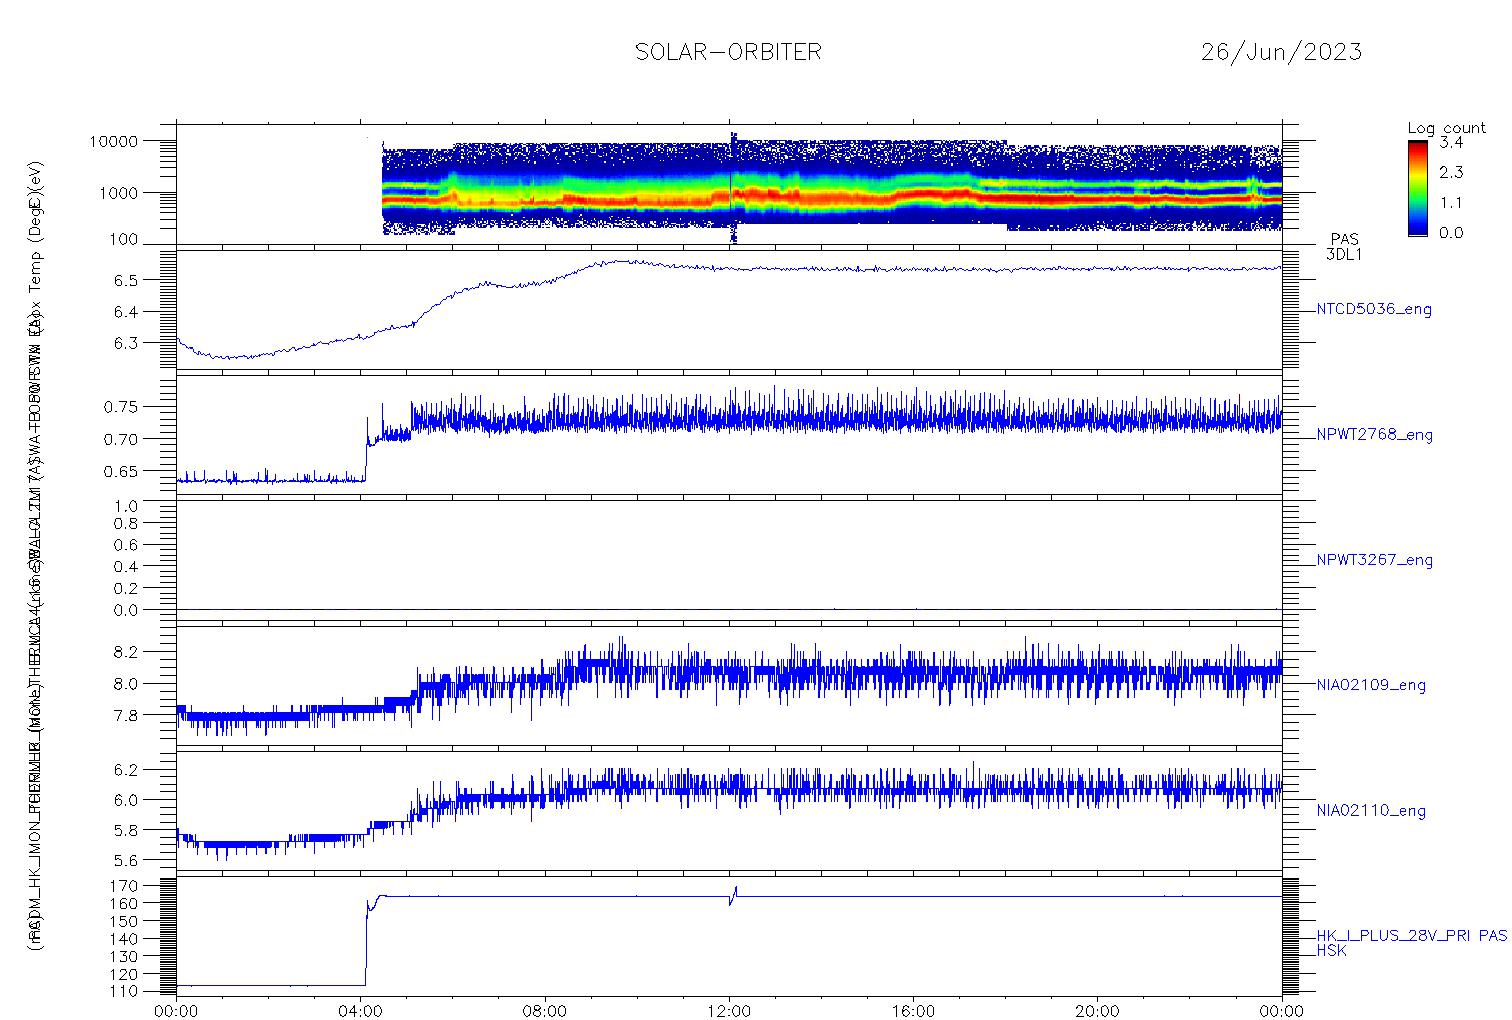Image resolution: width=1512 pixels, height=1020 pixels.
Task: Click the 26/Jun/2023 date label
Action: [x=1281, y=52]
